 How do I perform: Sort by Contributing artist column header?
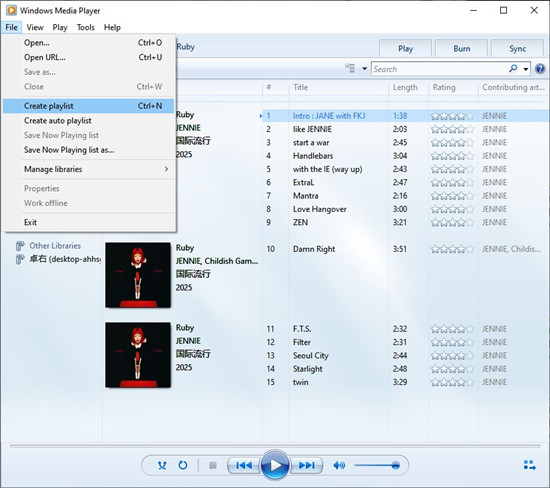(x=513, y=87)
